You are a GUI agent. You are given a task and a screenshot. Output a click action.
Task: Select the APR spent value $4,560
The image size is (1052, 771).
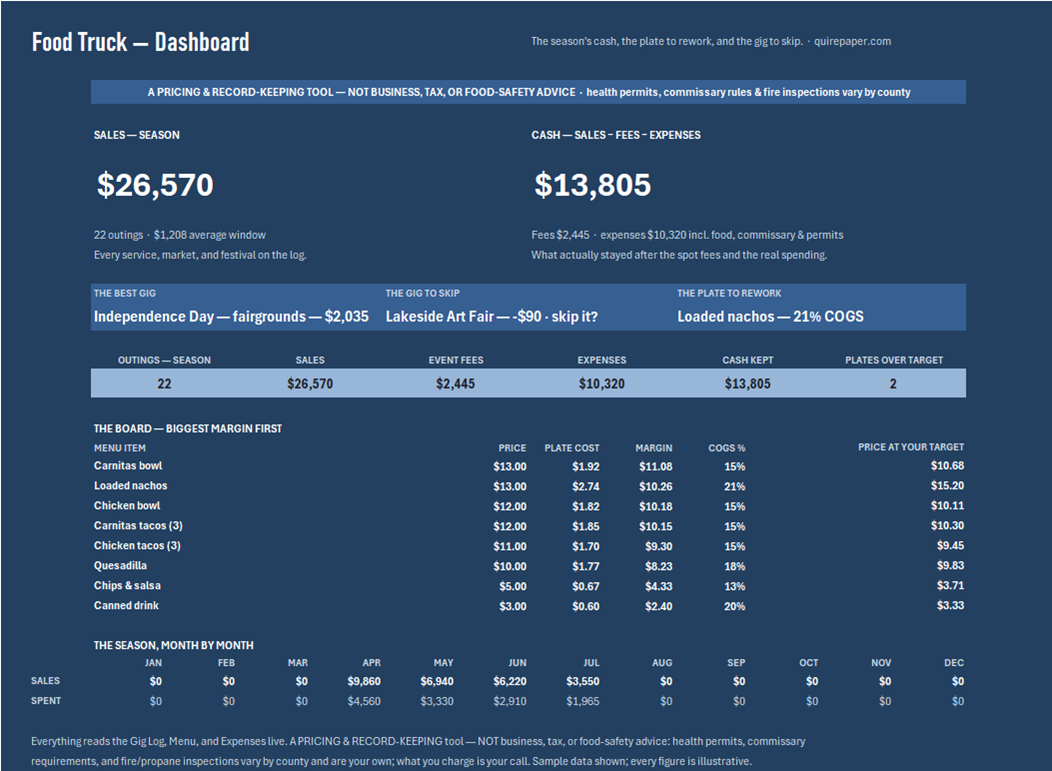tap(364, 701)
